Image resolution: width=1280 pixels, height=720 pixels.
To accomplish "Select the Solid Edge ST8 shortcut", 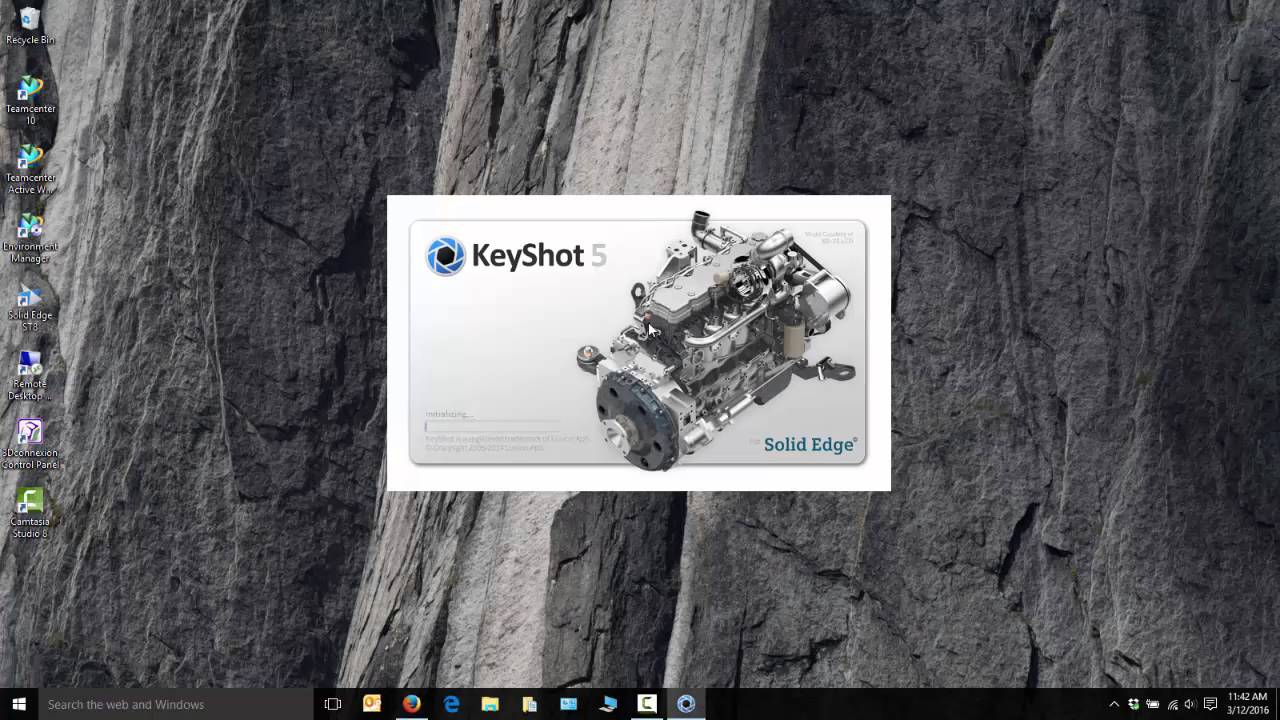I will point(30,308).
